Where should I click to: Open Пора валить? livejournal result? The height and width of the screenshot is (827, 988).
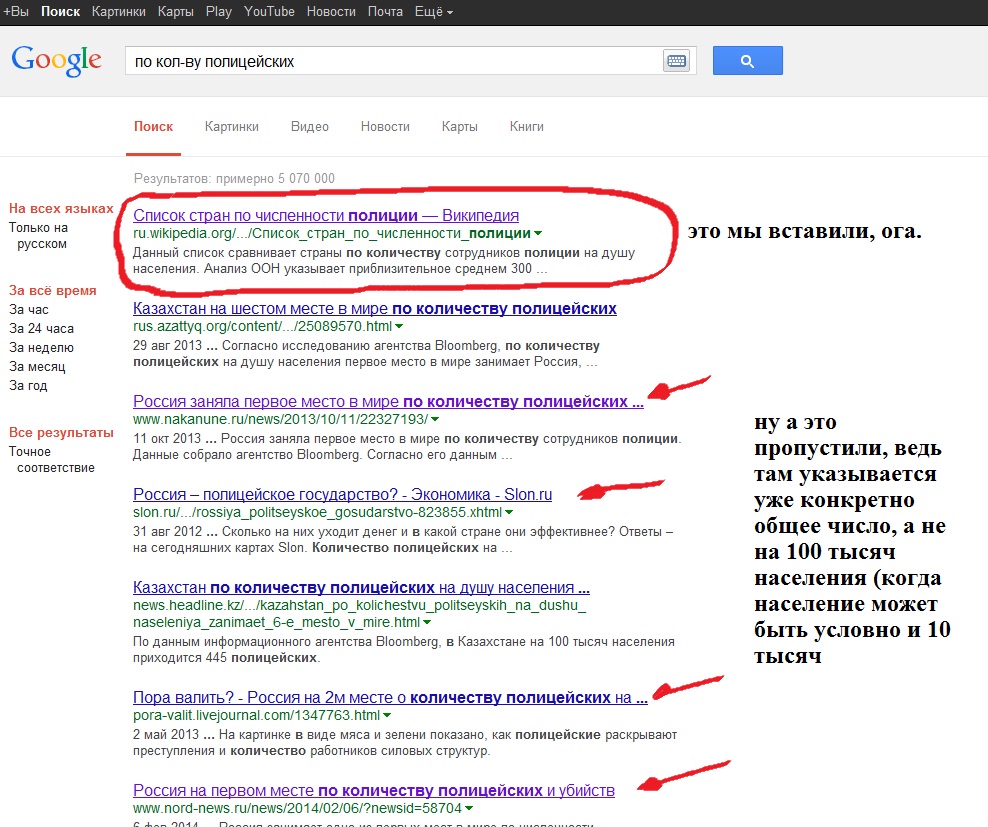click(390, 698)
